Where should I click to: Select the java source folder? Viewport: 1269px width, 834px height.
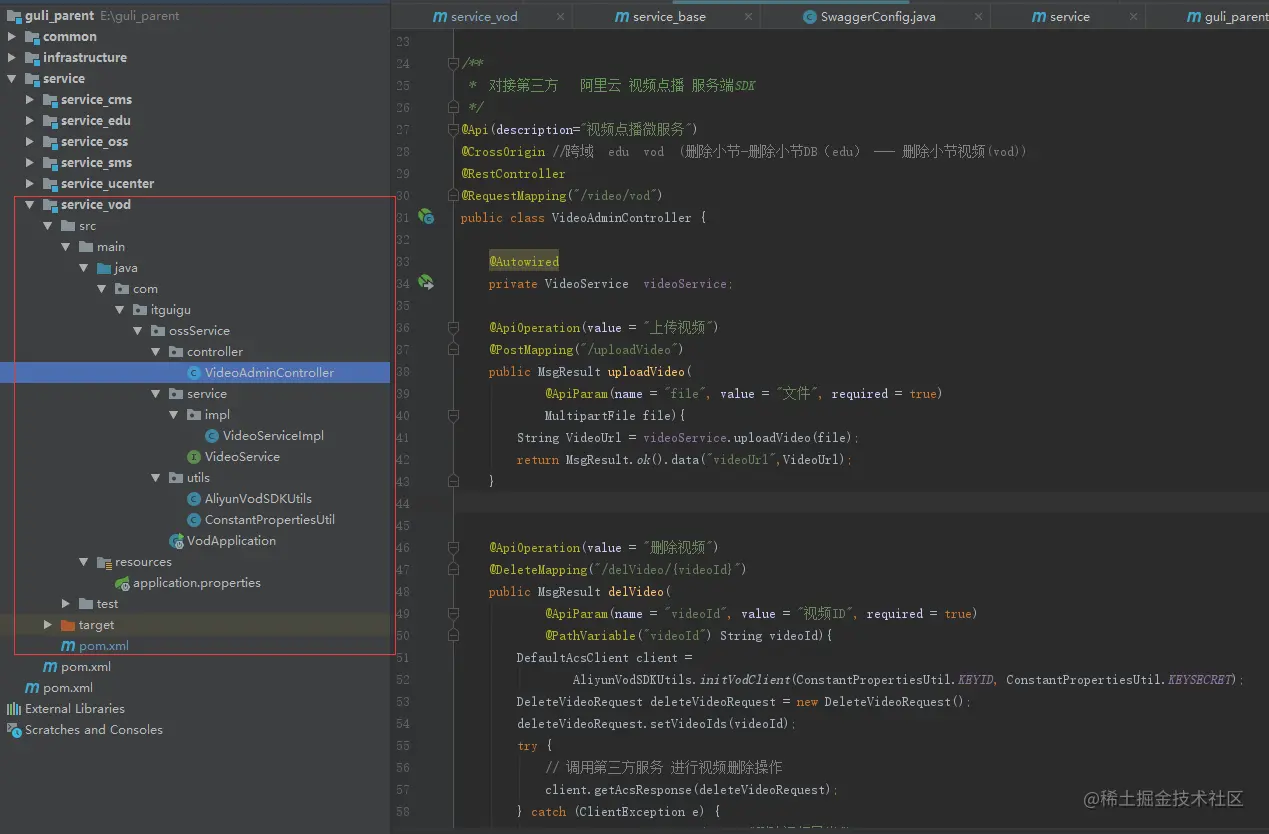[126, 267]
